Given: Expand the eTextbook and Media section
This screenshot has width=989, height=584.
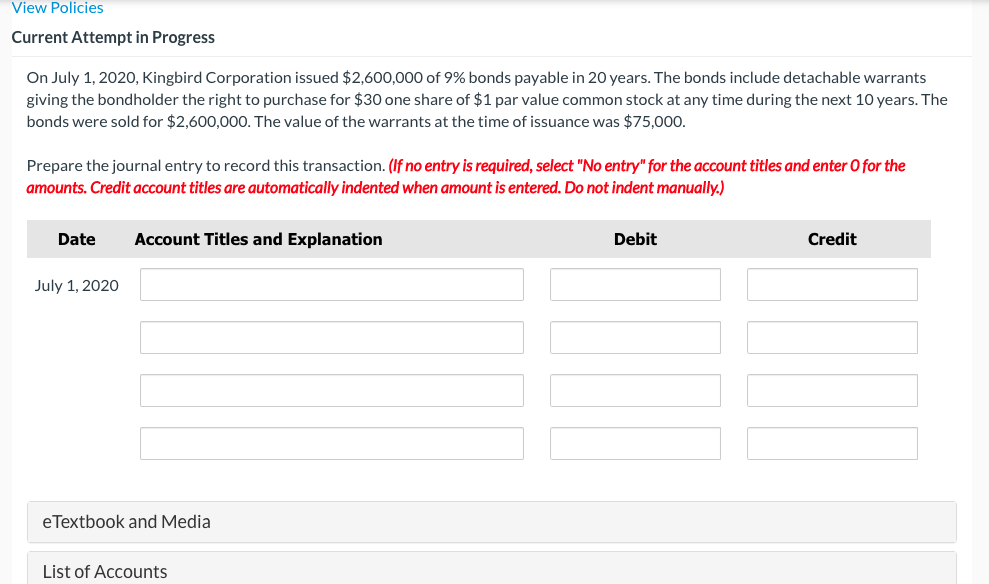Looking at the screenshot, I should [x=126, y=521].
